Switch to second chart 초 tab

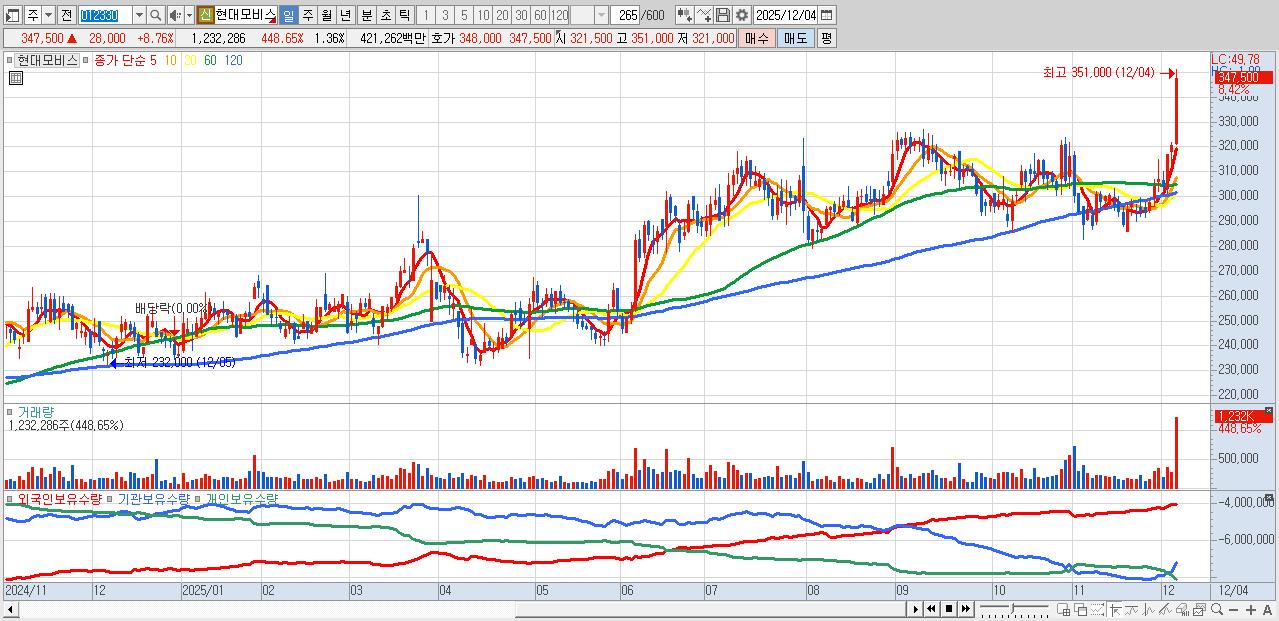385,15
